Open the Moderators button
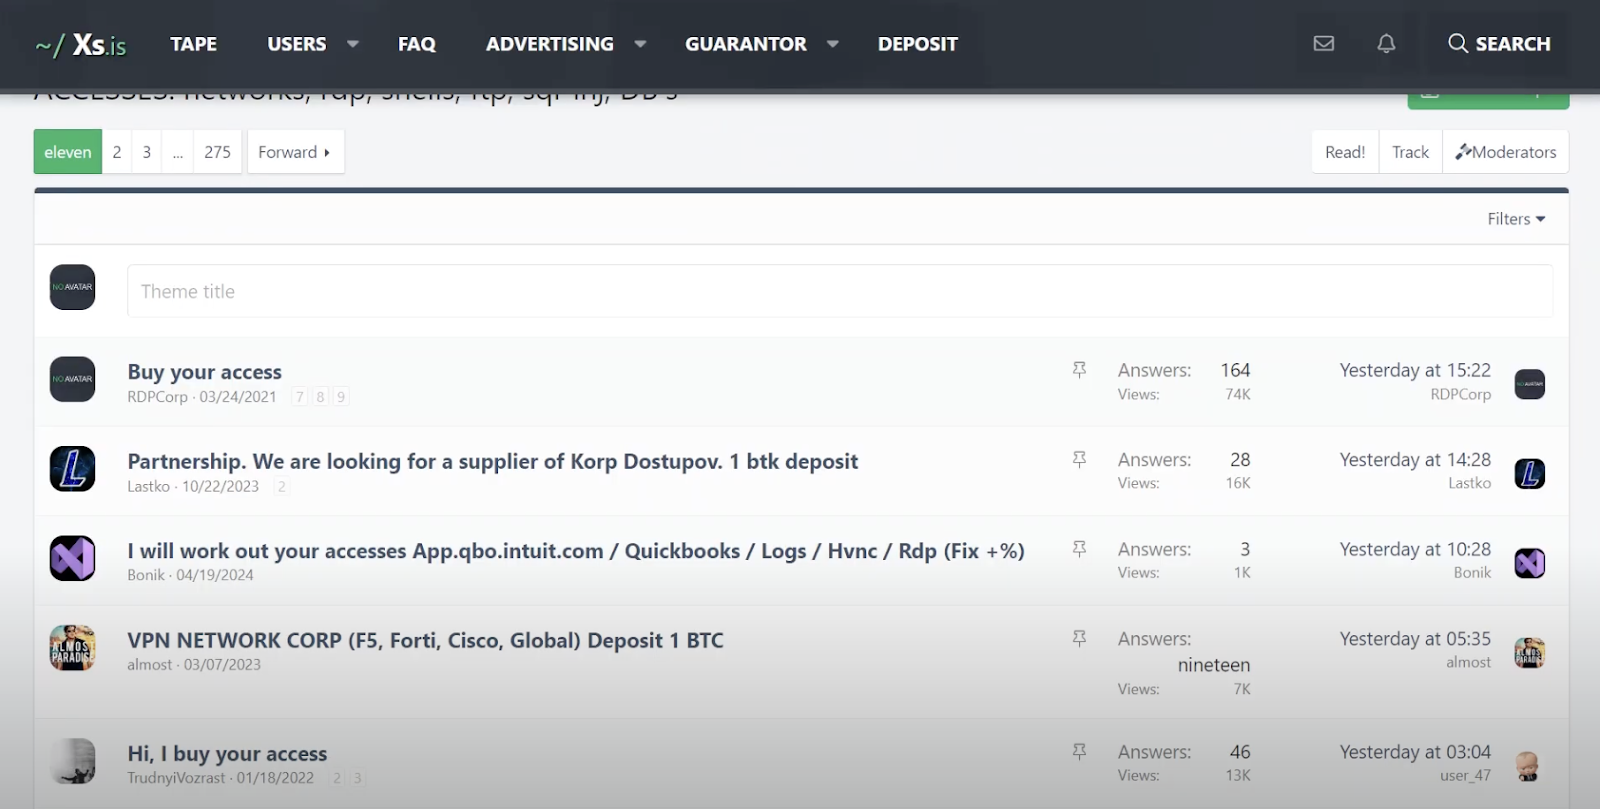 click(x=1506, y=152)
